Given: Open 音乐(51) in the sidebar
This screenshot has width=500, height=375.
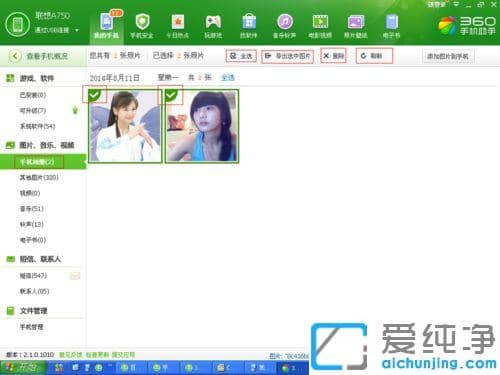Looking at the screenshot, I should point(32,209).
